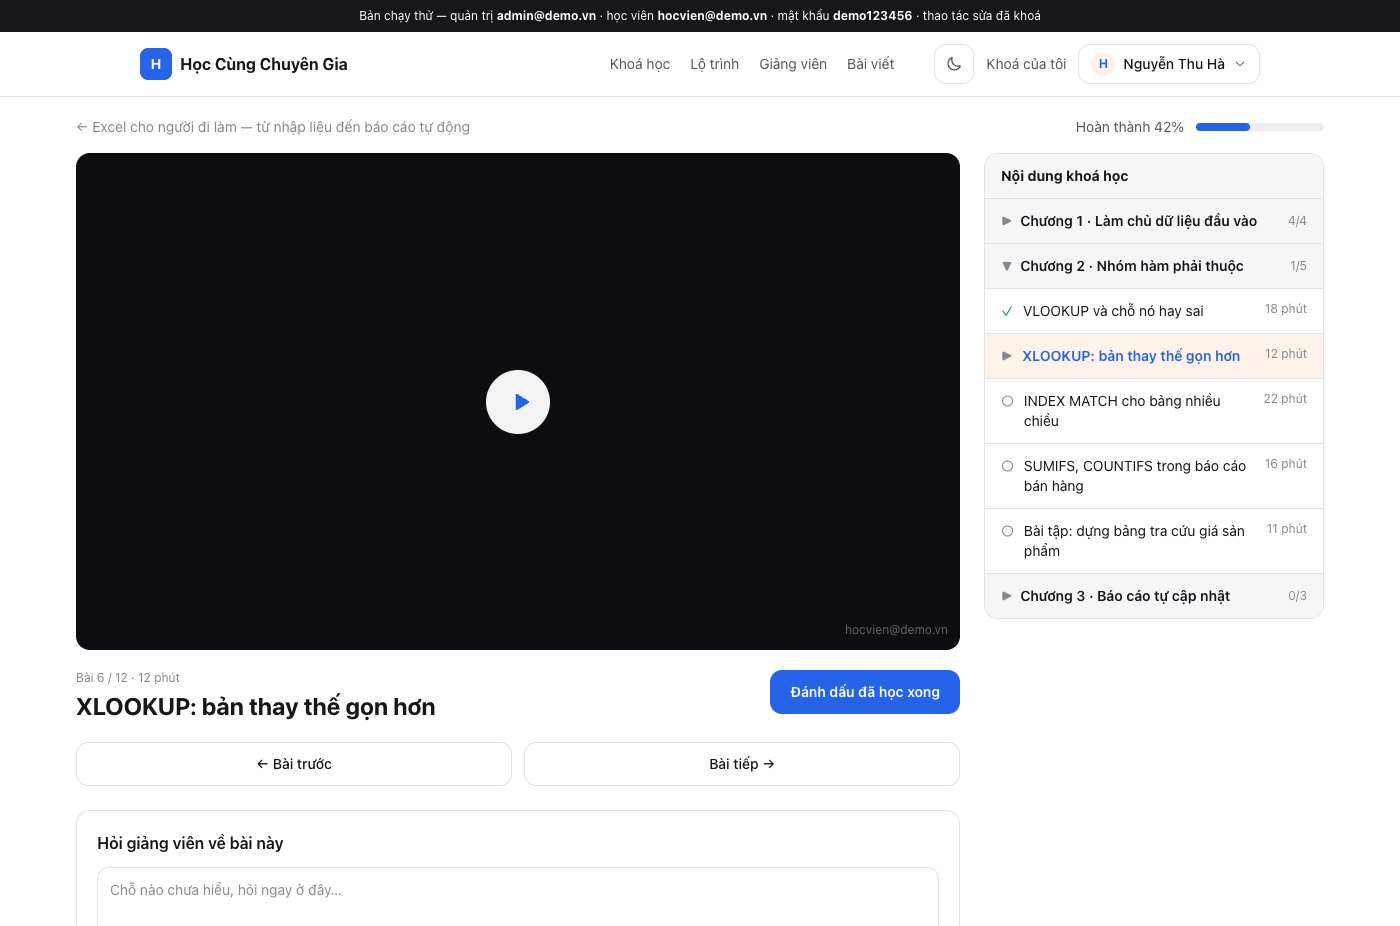
Task: Open Khoá của tôi link
Action: point(1026,64)
